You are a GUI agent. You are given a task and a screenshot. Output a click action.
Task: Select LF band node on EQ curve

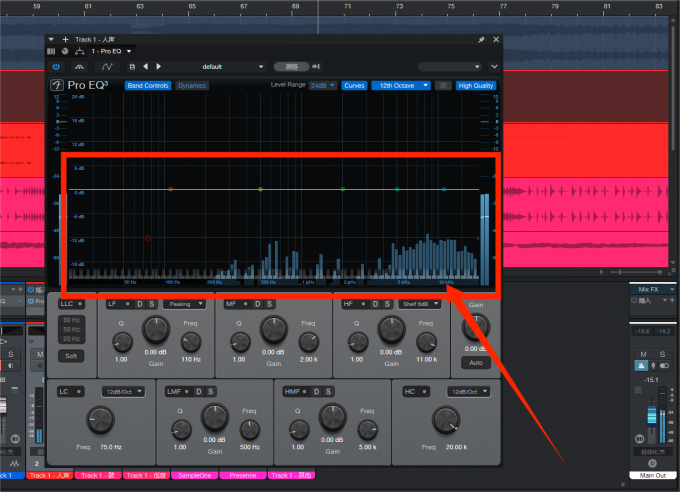(170, 190)
